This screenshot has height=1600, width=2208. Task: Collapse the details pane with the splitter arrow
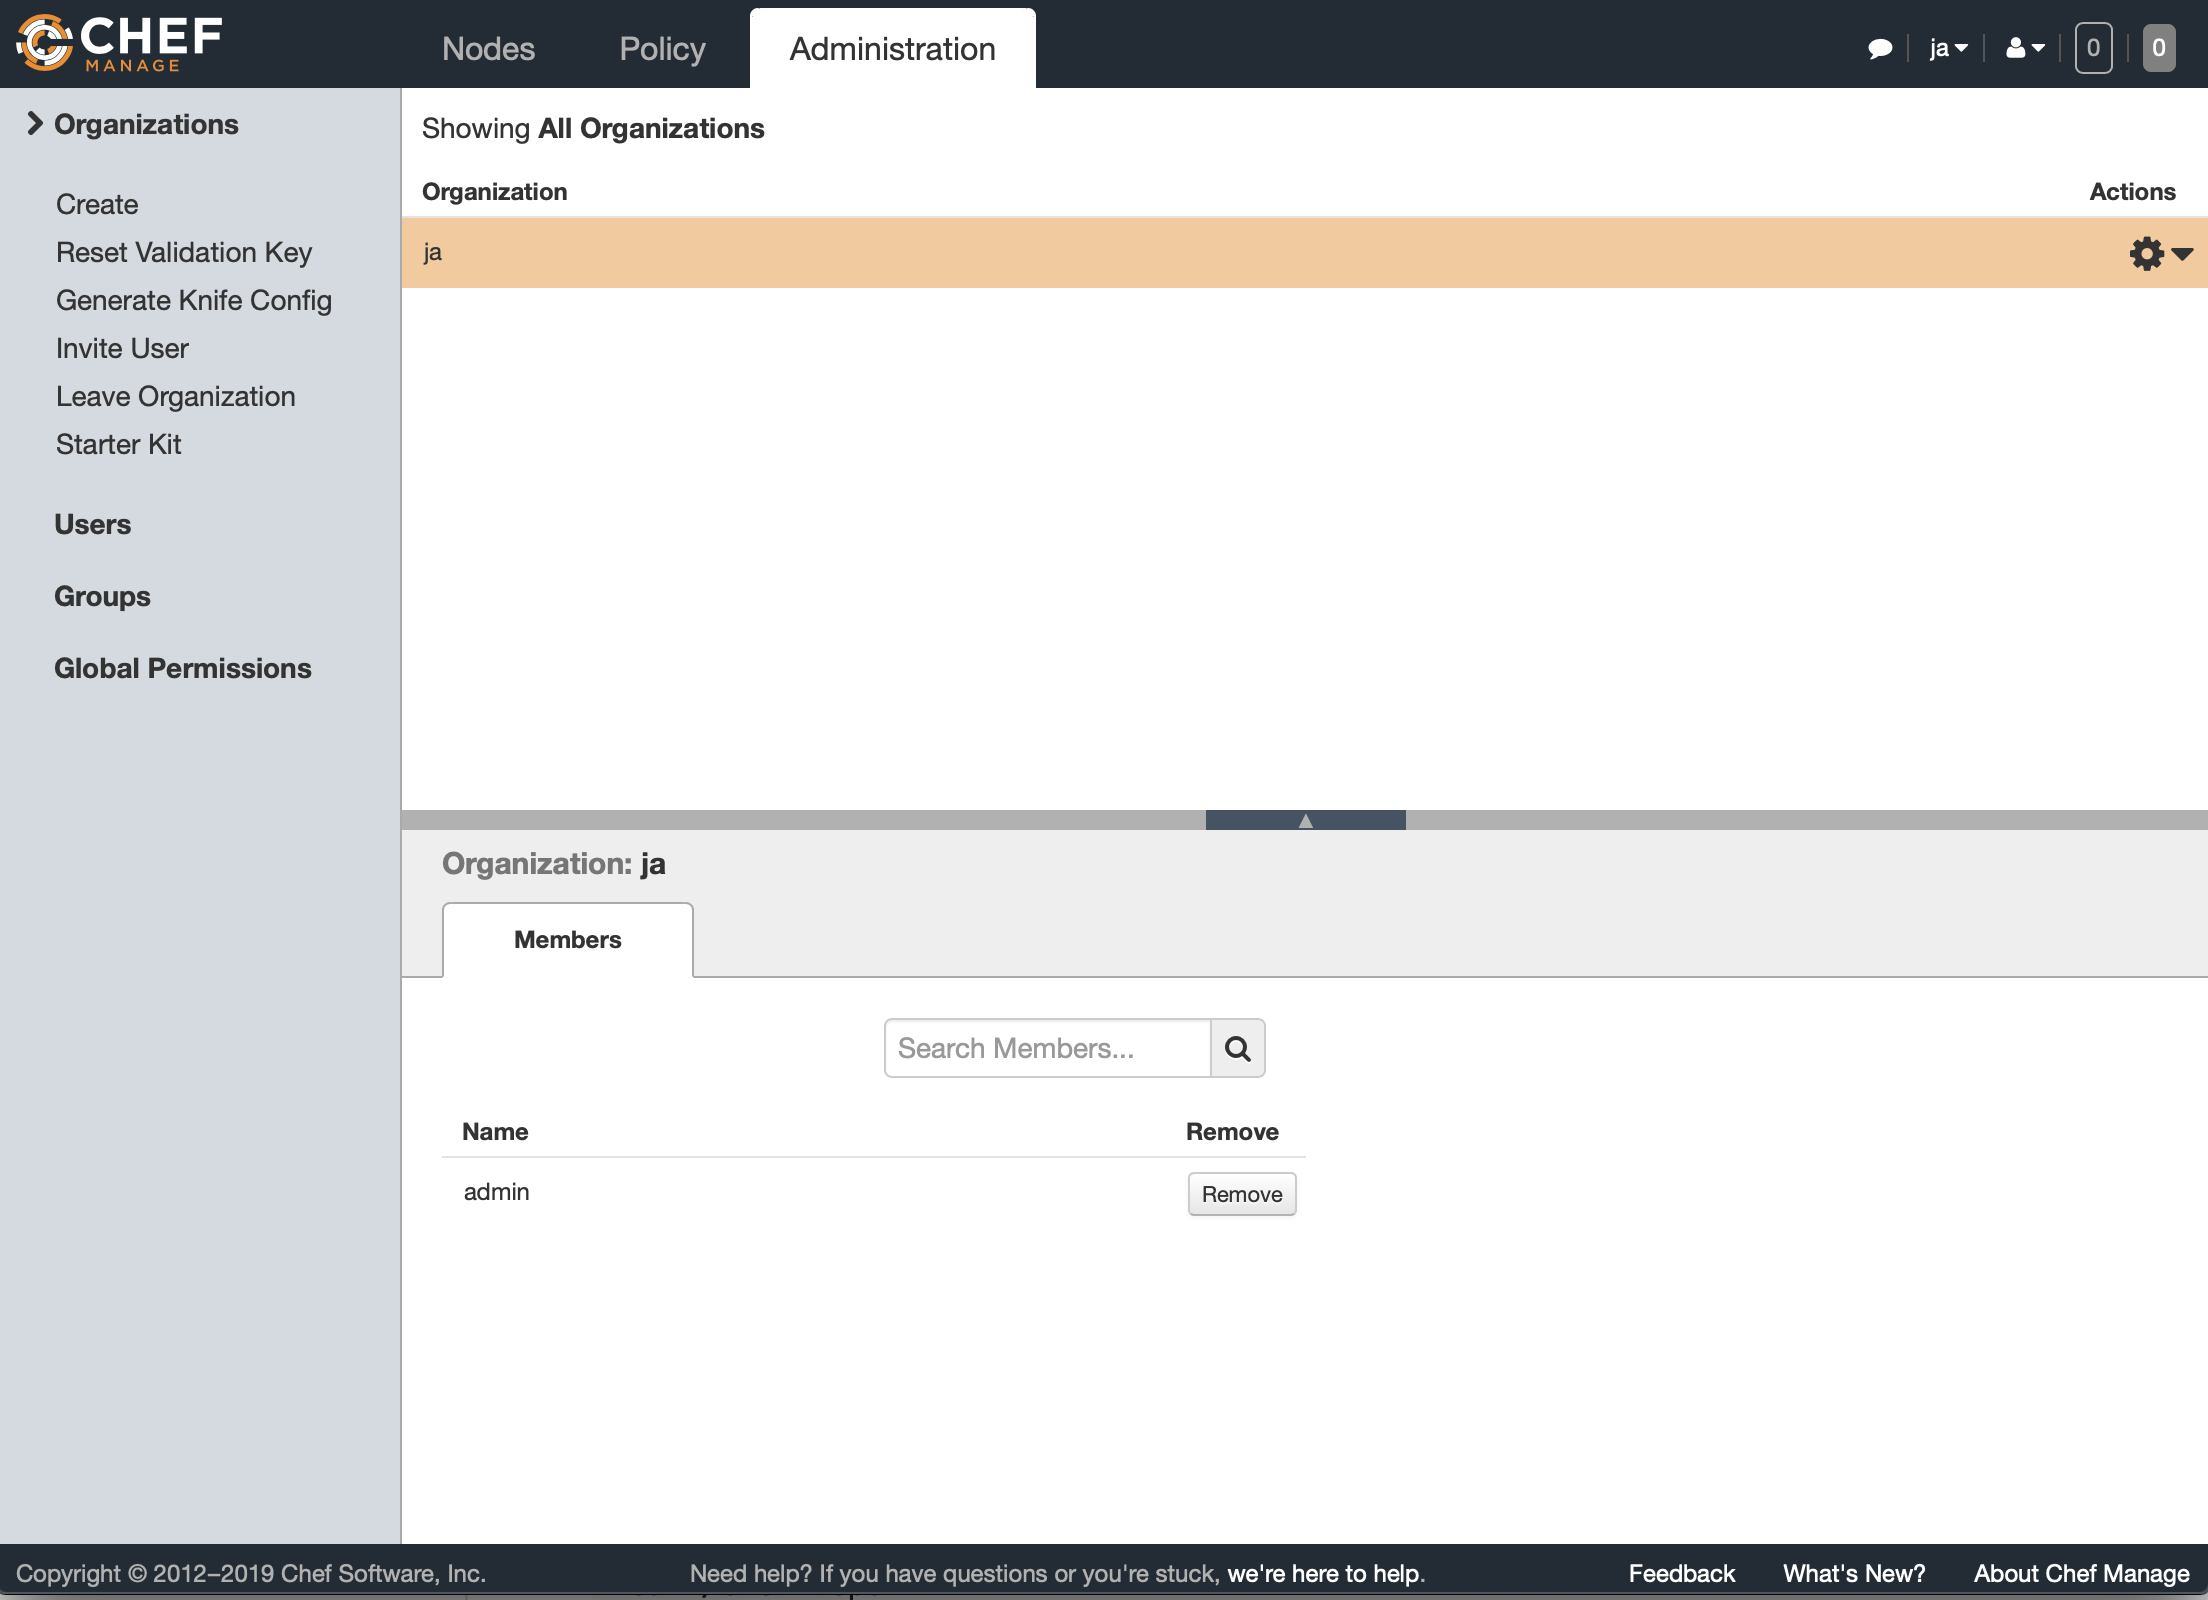(1306, 820)
